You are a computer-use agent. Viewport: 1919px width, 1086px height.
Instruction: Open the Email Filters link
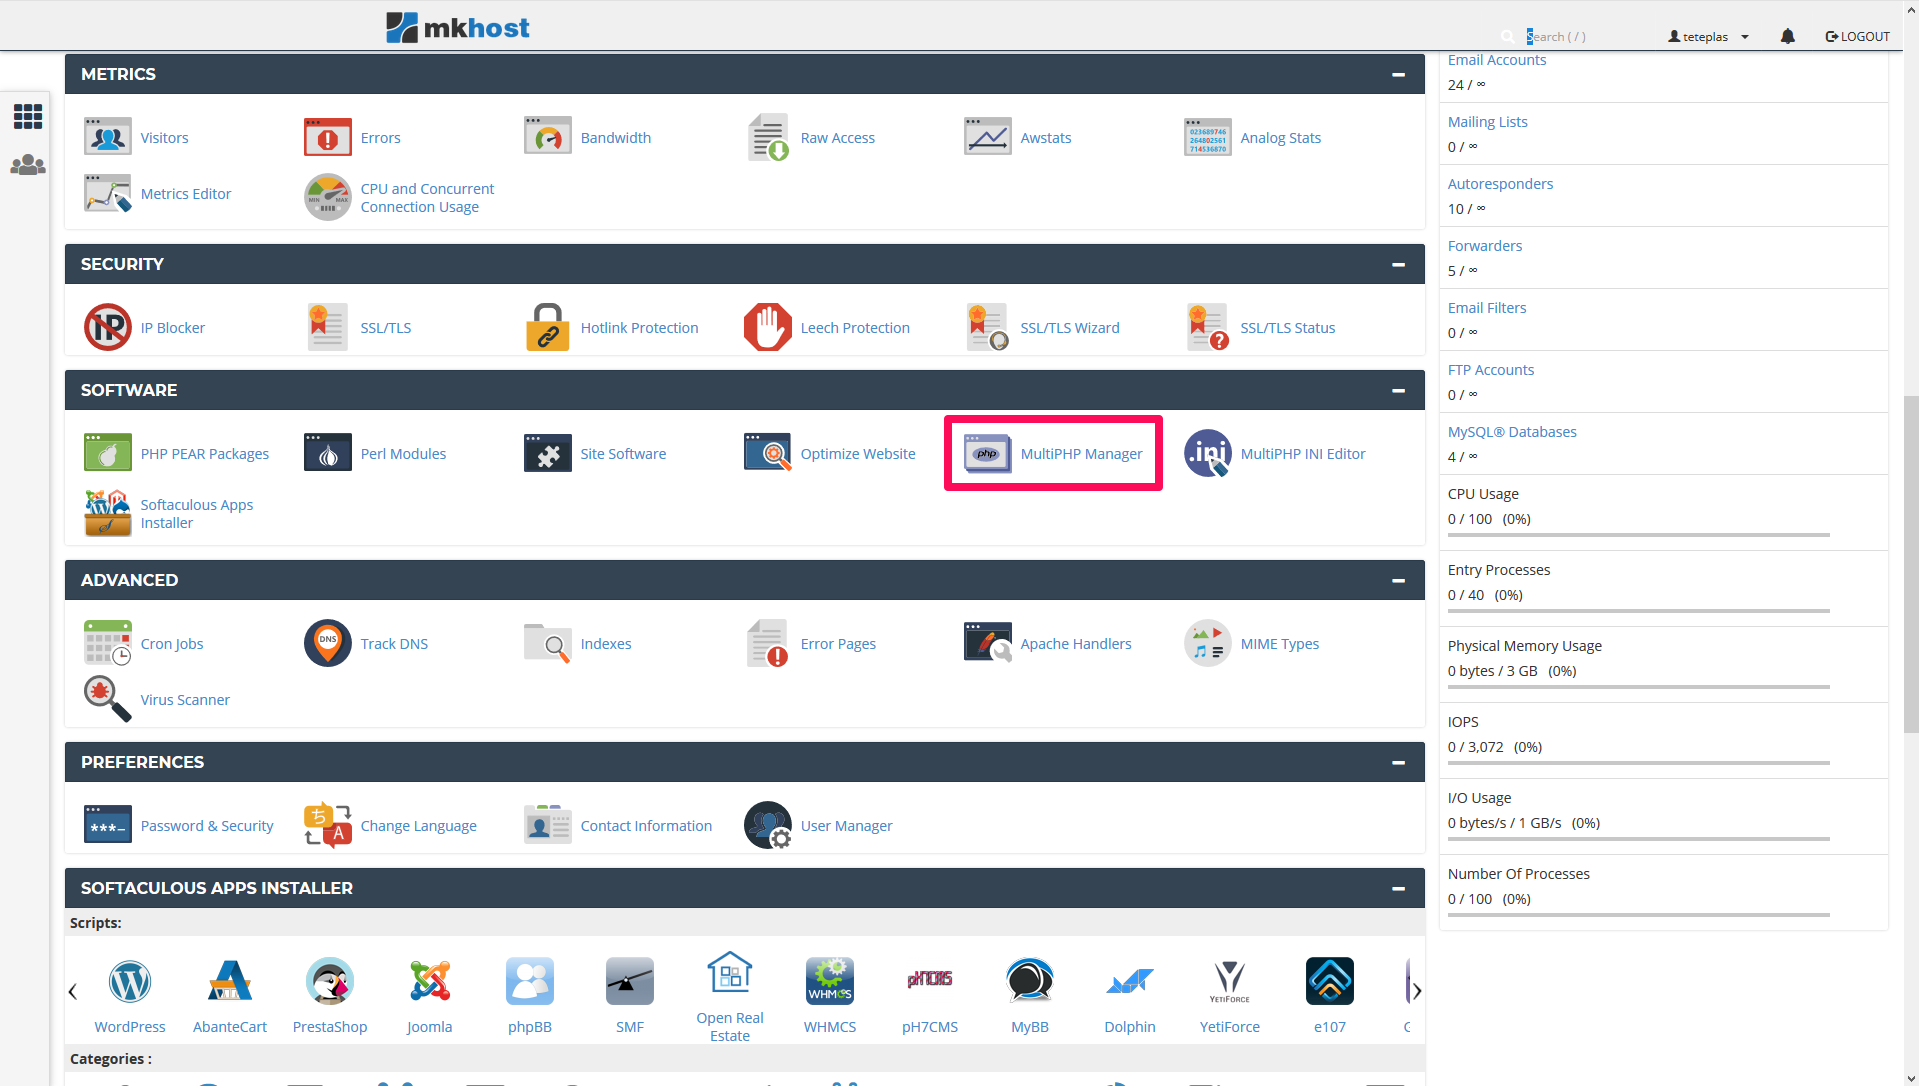point(1487,308)
